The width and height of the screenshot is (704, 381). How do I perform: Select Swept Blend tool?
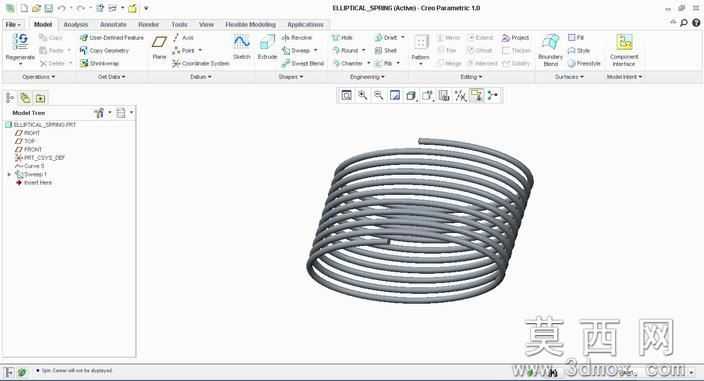pos(303,63)
